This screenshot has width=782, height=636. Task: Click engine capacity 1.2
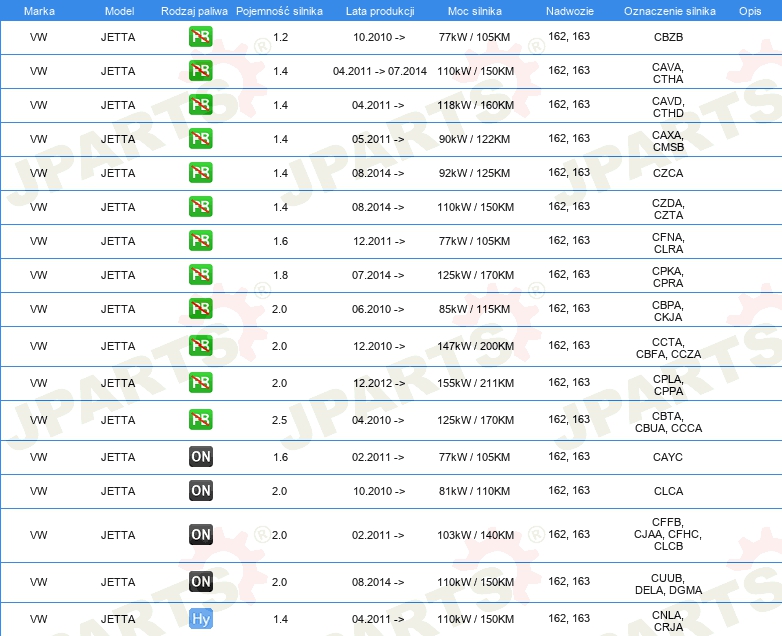point(280,37)
